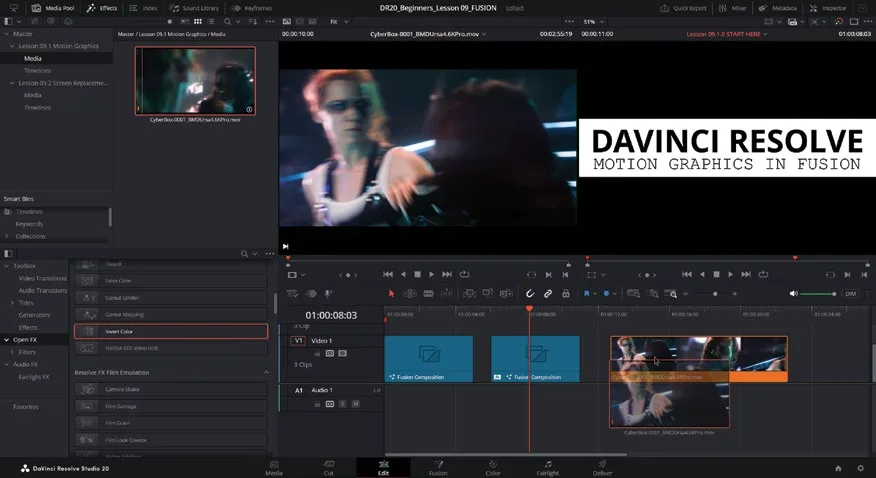Activate Dynamic Trim Mode icon
The image size is (876, 478).
[446, 294]
